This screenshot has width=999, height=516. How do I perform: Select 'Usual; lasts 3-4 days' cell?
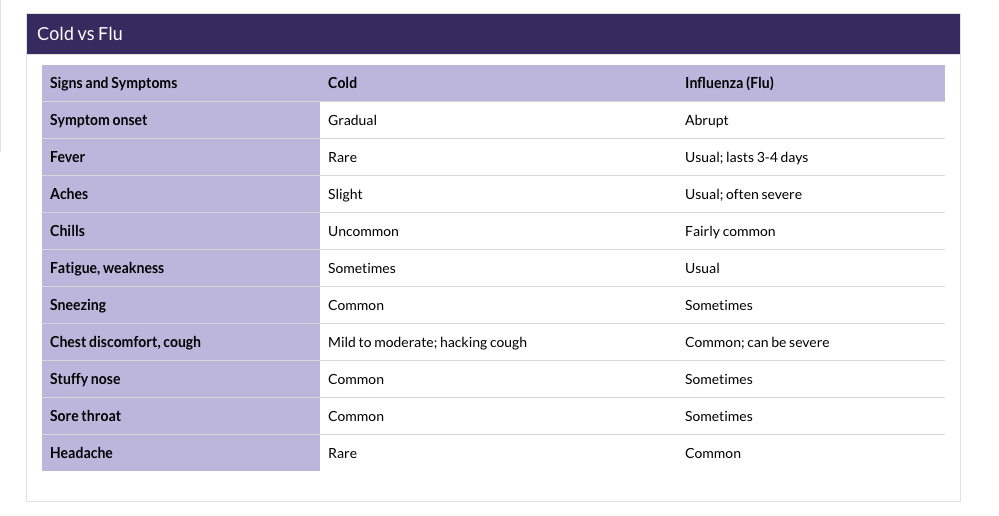(x=746, y=157)
